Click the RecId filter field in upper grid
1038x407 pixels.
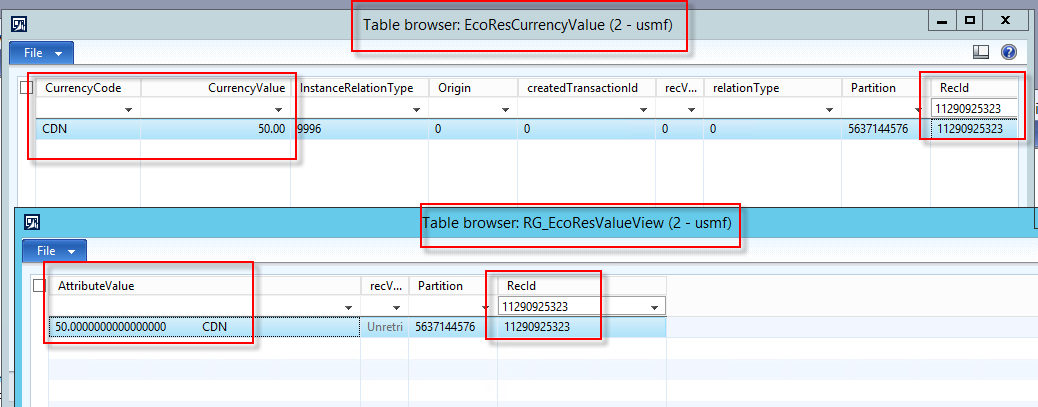point(973,108)
